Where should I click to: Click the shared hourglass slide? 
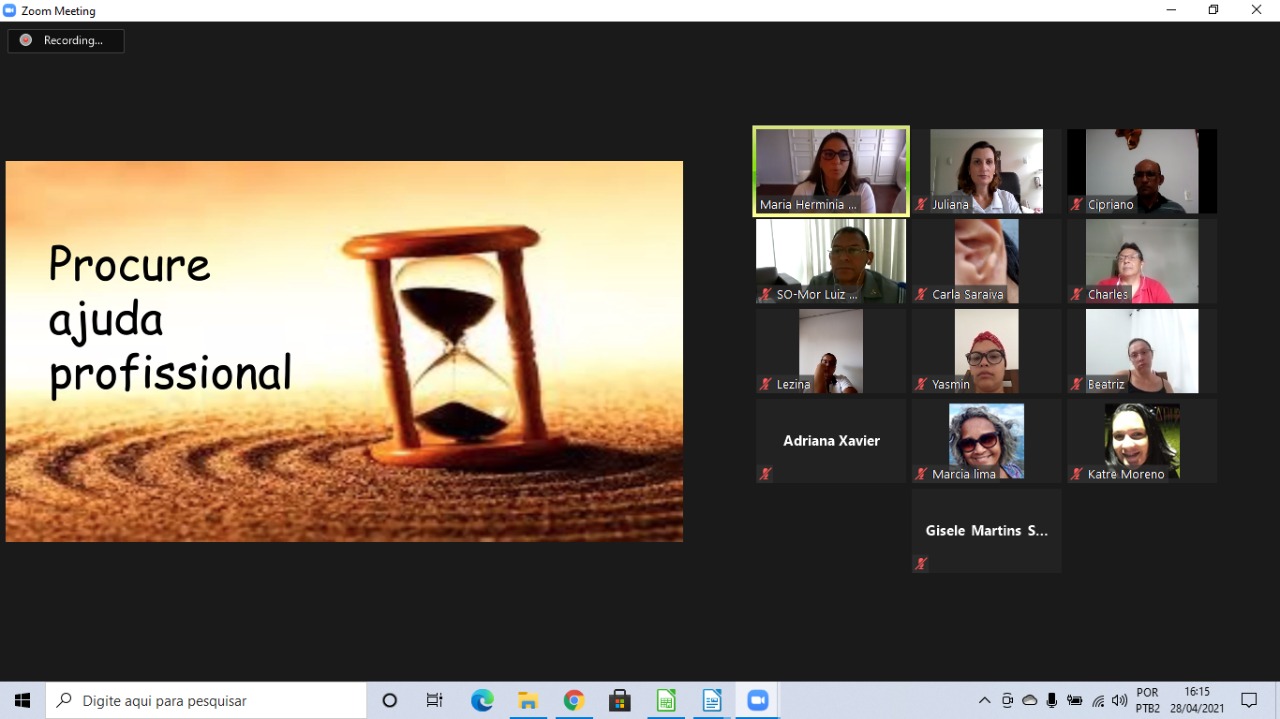click(344, 351)
